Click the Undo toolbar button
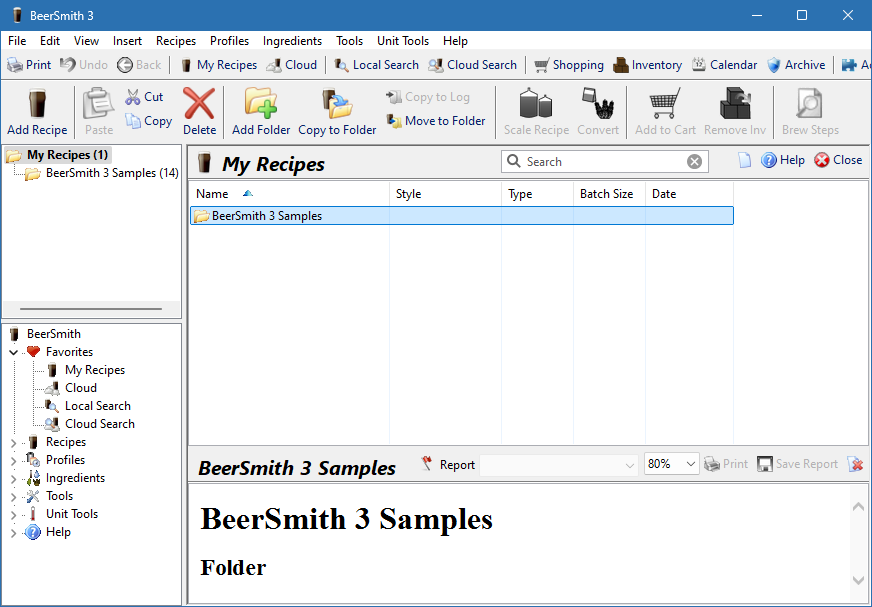This screenshot has width=872, height=607. (84, 65)
